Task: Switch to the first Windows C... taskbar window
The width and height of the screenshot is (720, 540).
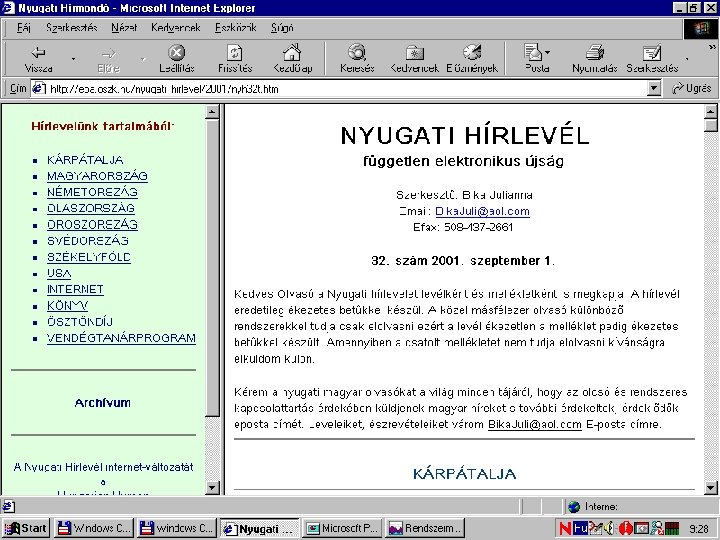Action: (94, 528)
